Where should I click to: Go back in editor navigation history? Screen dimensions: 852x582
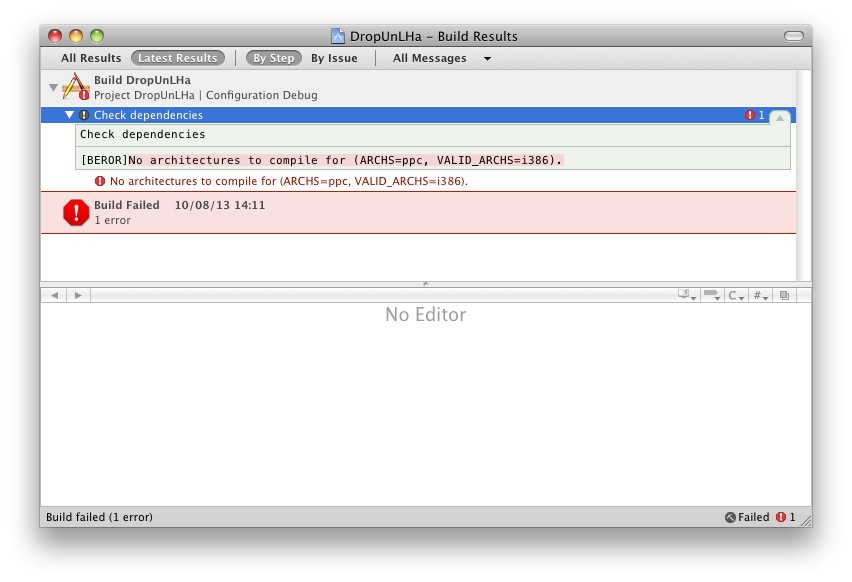54,295
